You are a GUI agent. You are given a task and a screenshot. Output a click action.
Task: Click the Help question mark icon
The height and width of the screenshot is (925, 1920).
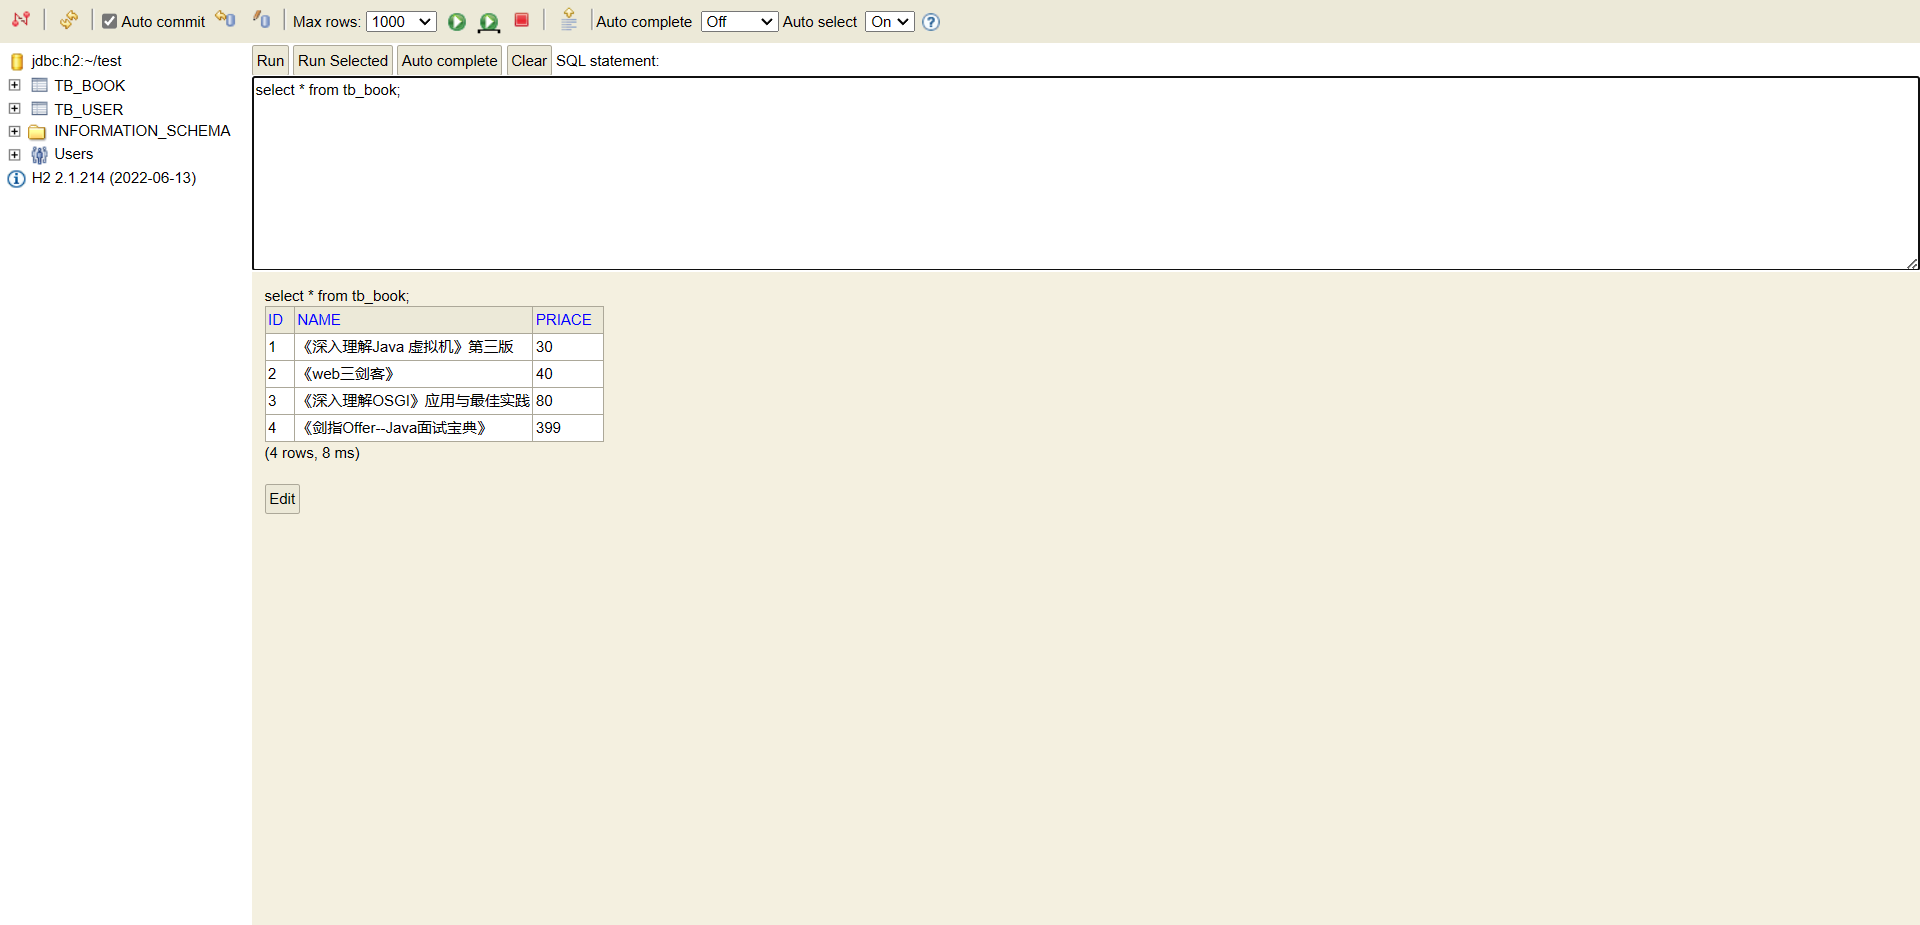pyautogui.click(x=931, y=22)
